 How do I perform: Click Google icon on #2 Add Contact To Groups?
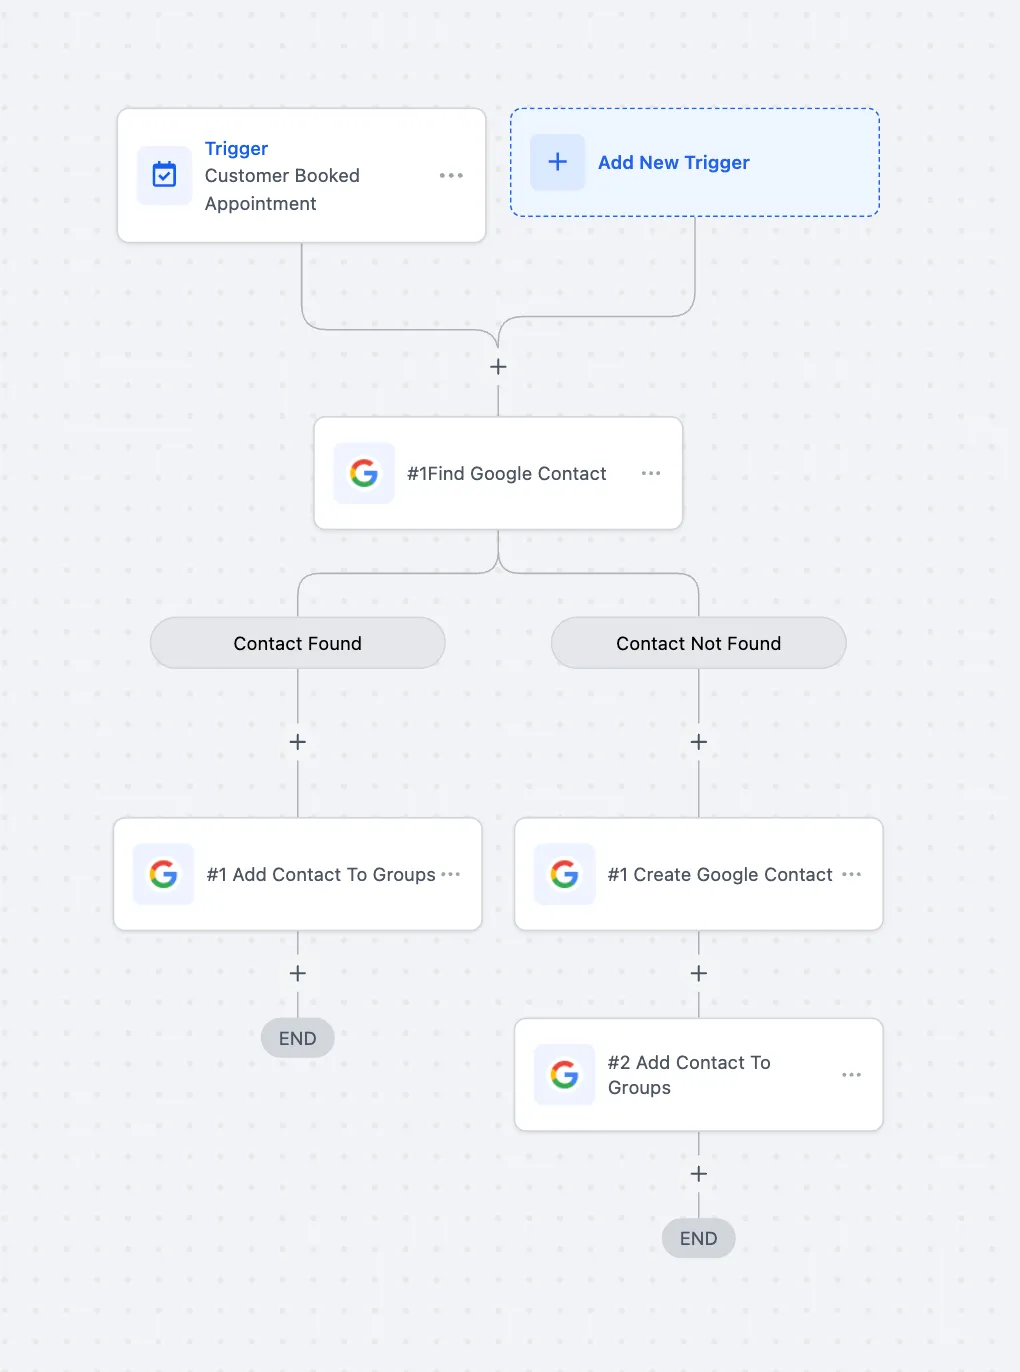pos(565,1075)
